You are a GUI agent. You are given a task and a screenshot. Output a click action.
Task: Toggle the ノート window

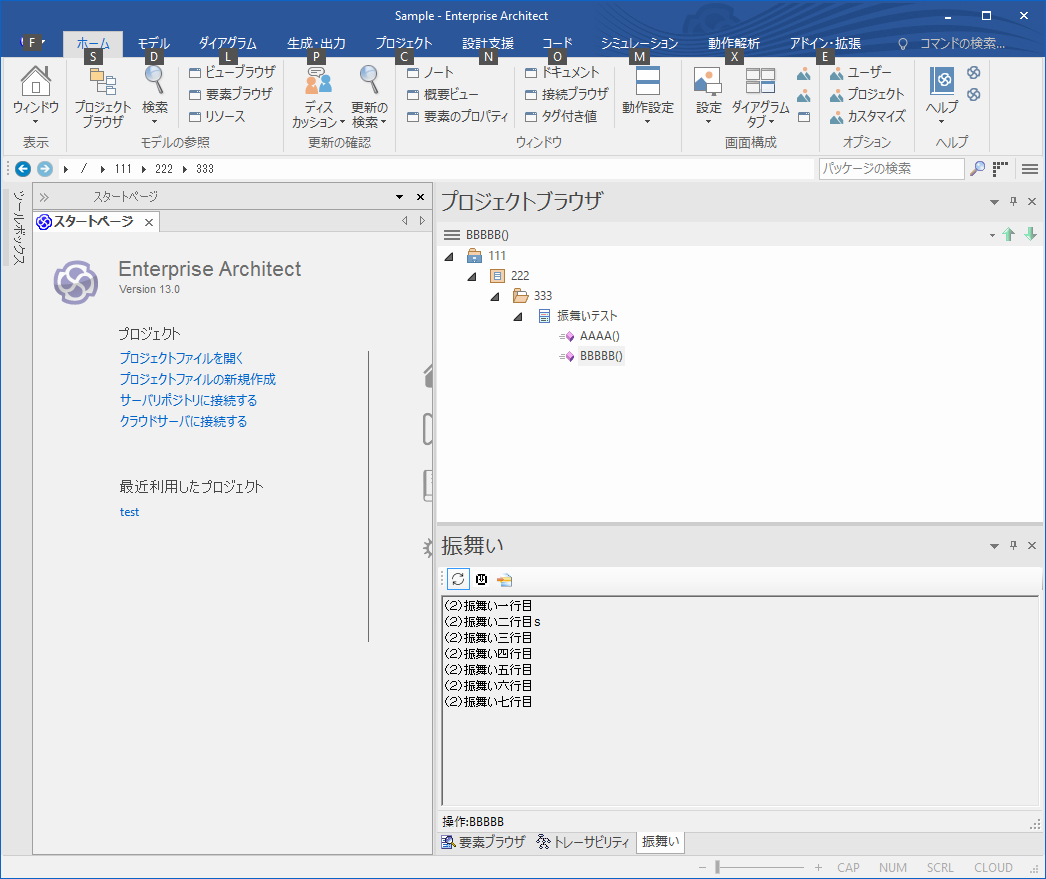point(430,72)
